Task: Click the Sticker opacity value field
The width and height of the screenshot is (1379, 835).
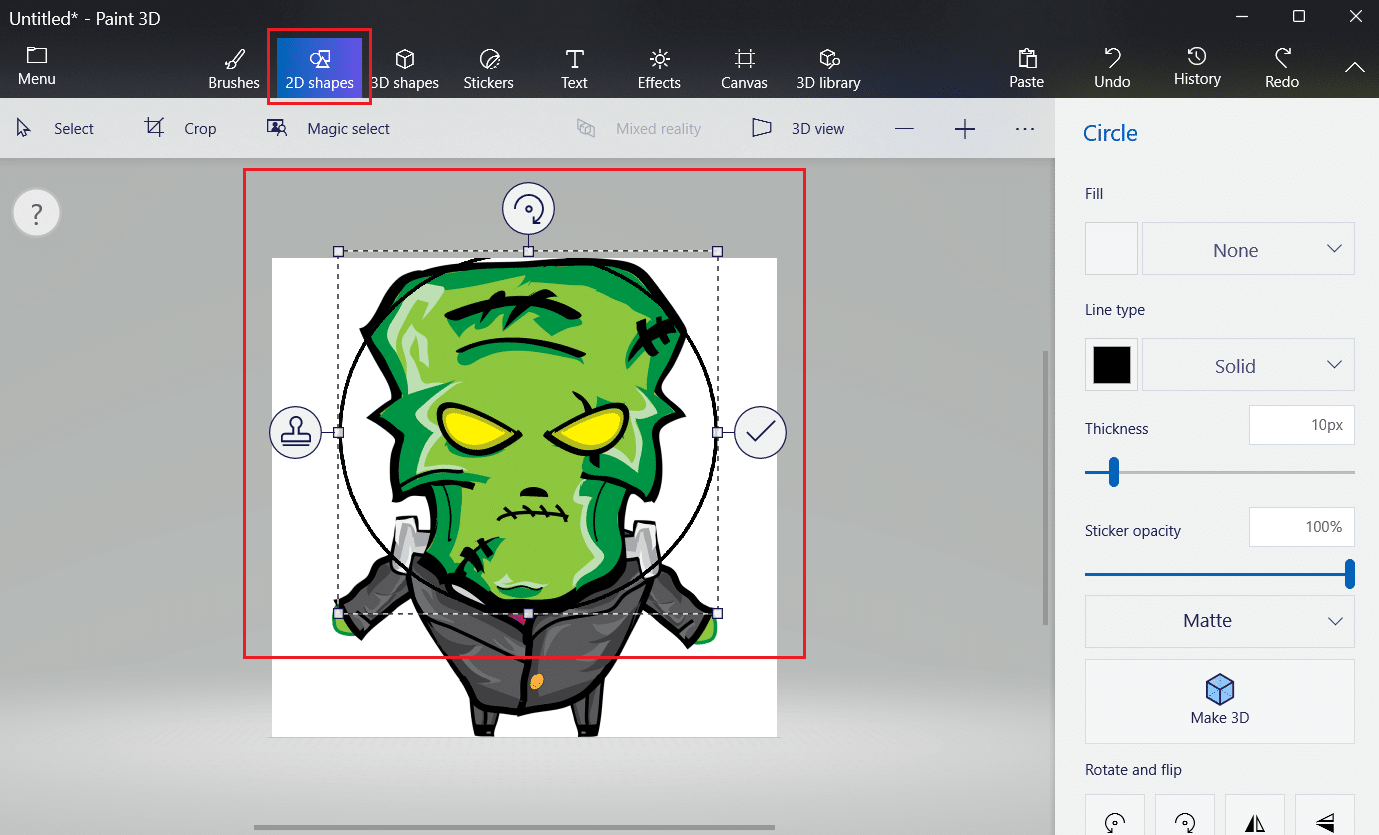Action: [1302, 527]
